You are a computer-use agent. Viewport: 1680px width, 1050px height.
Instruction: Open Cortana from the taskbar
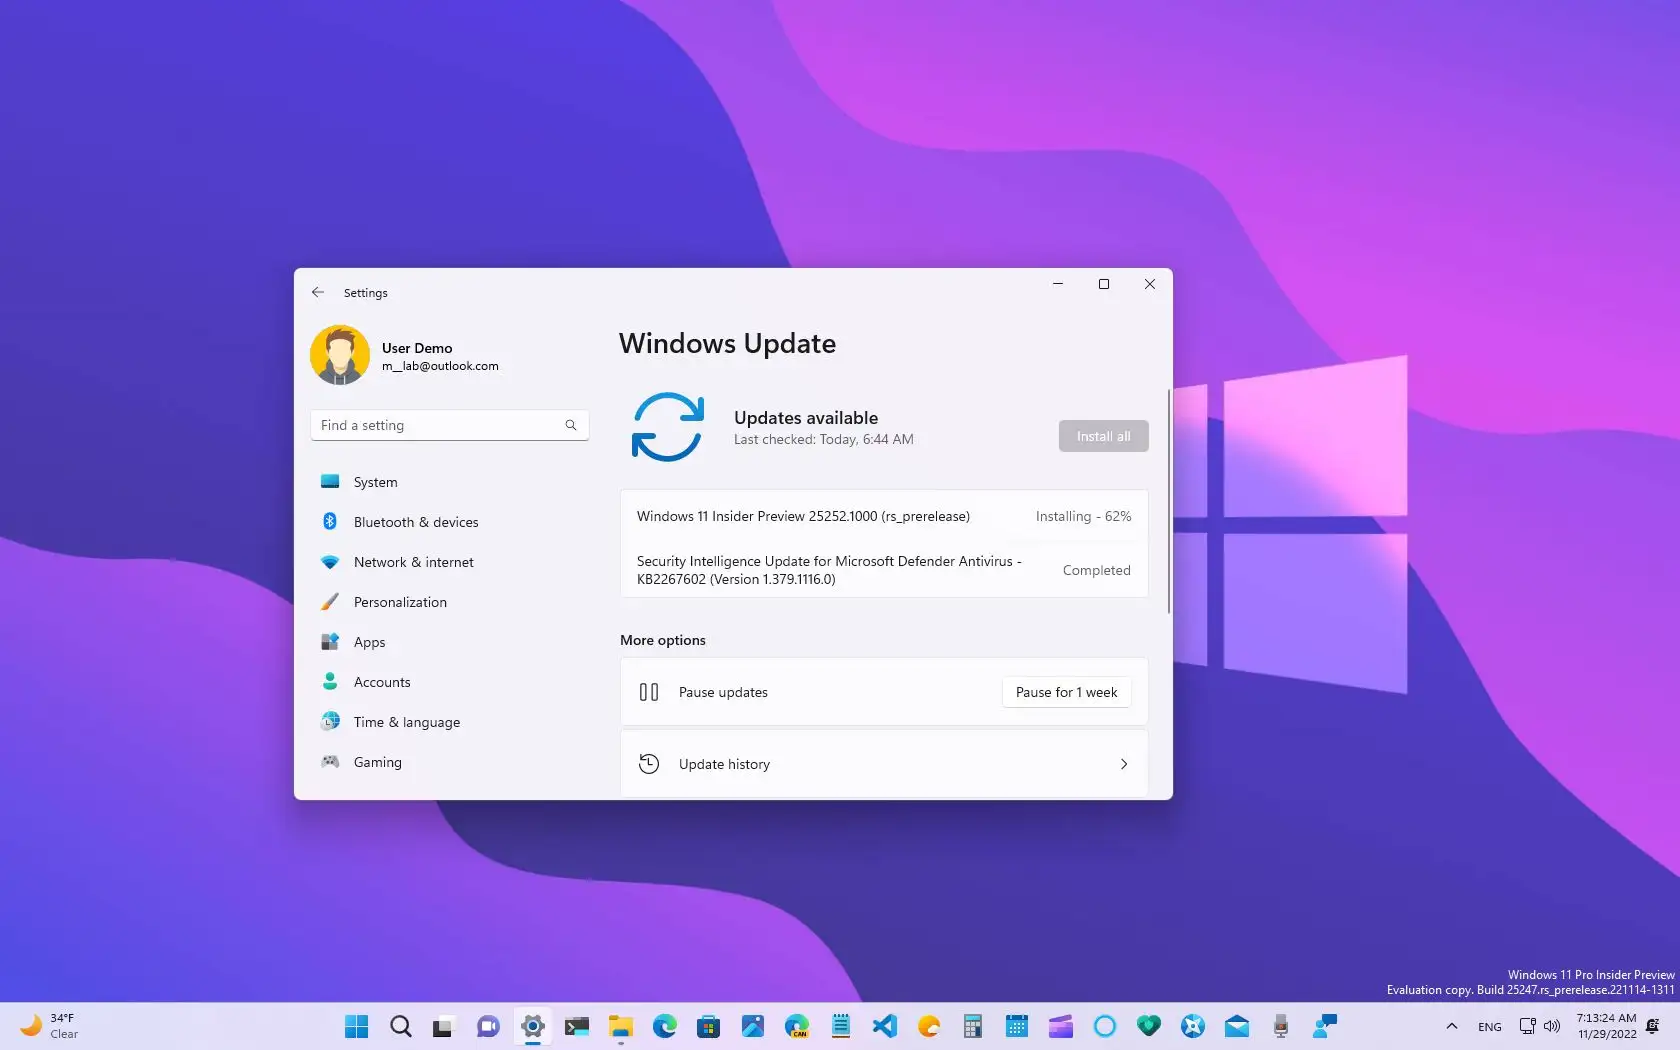tap(1105, 1026)
